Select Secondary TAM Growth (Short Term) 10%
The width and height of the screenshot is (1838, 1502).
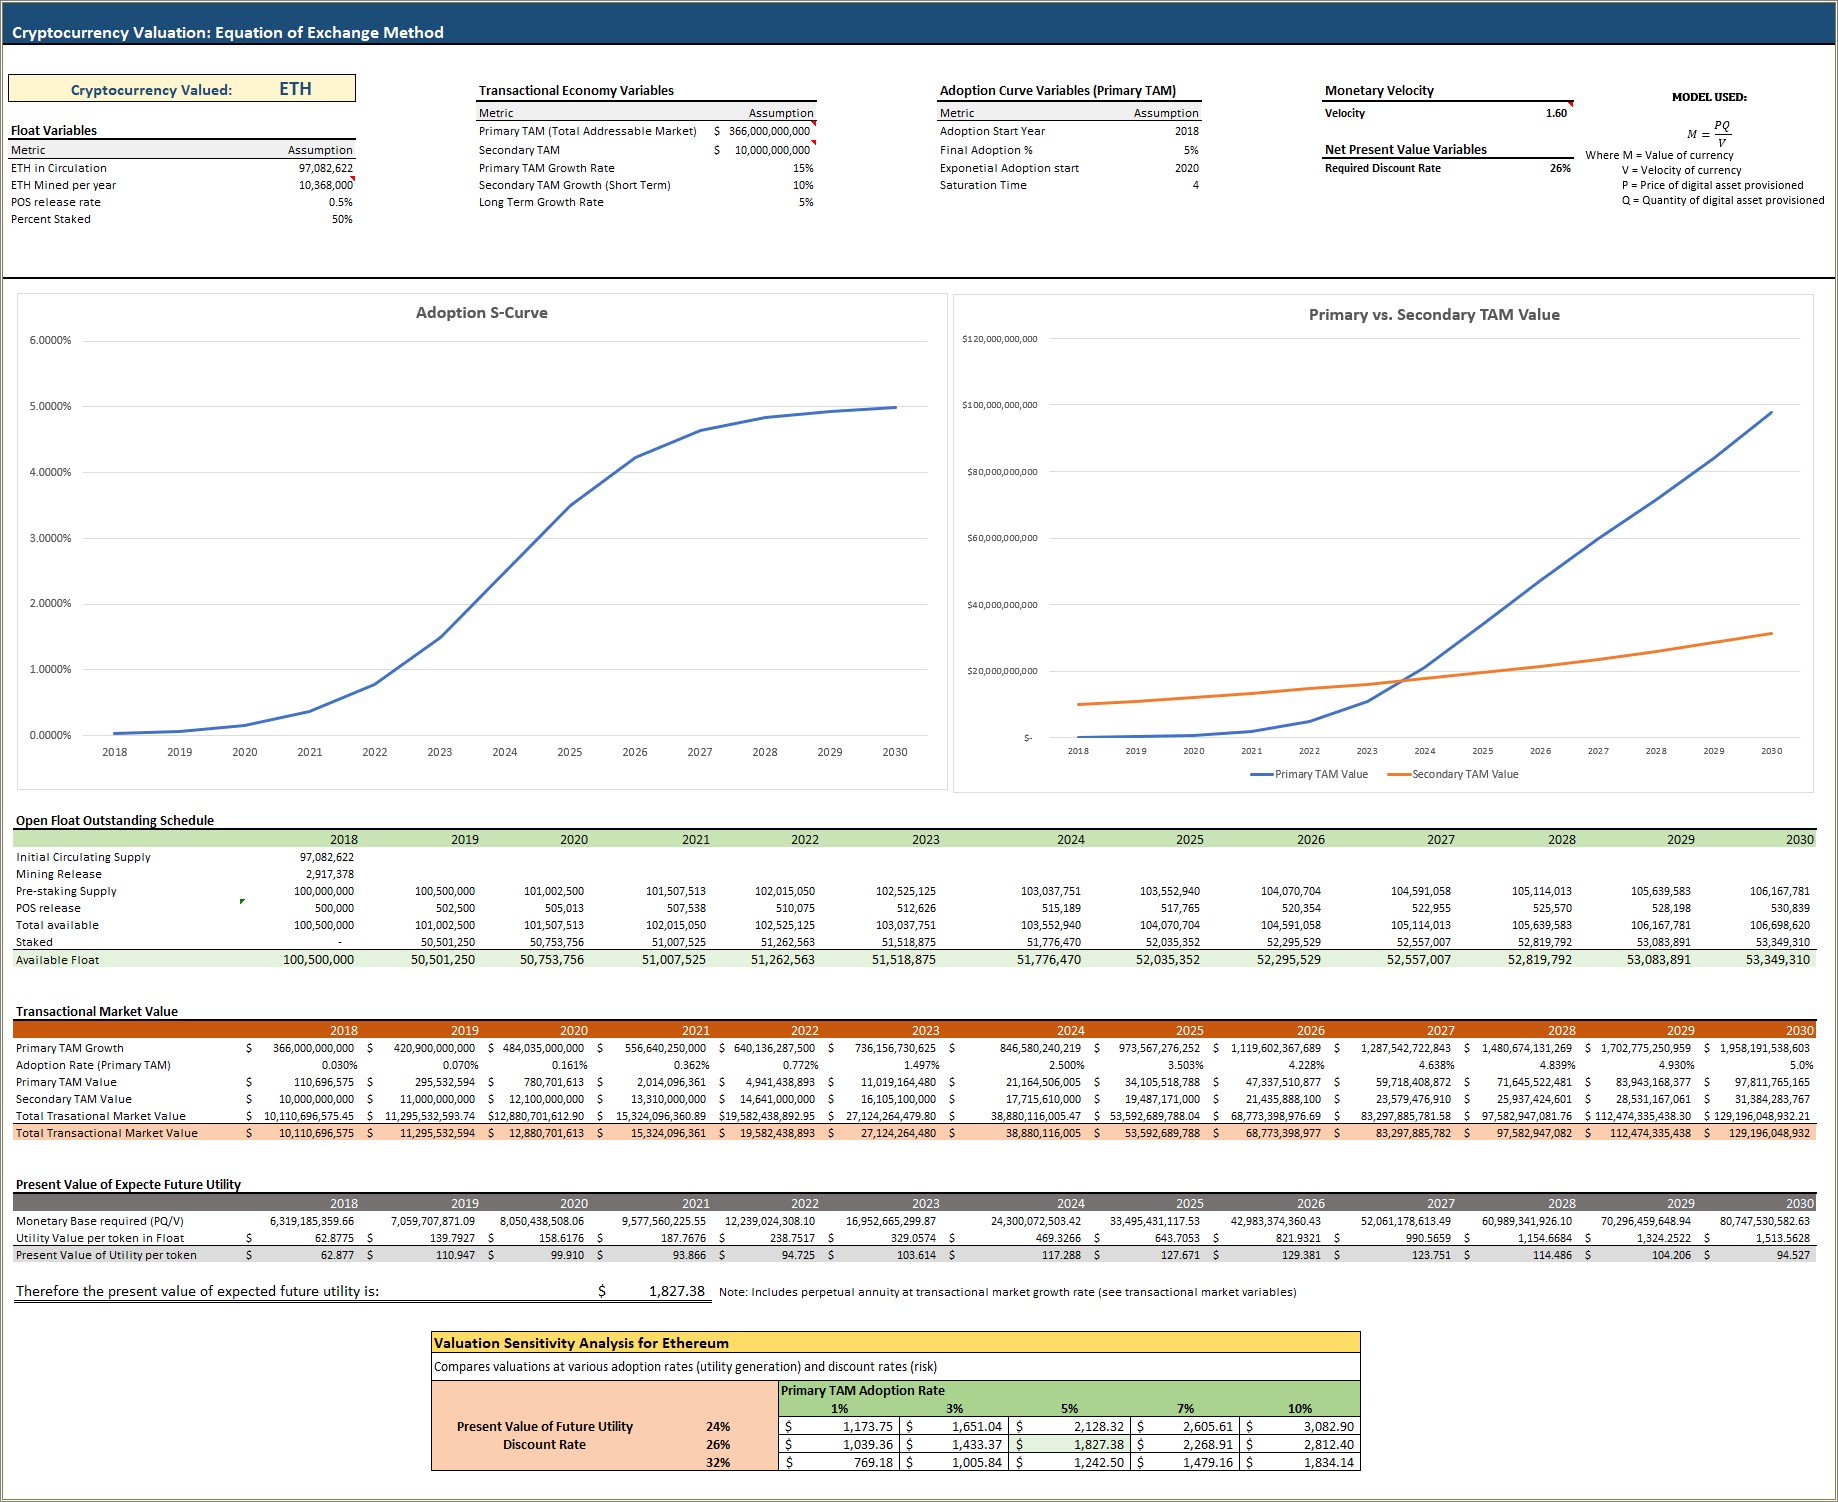point(803,185)
